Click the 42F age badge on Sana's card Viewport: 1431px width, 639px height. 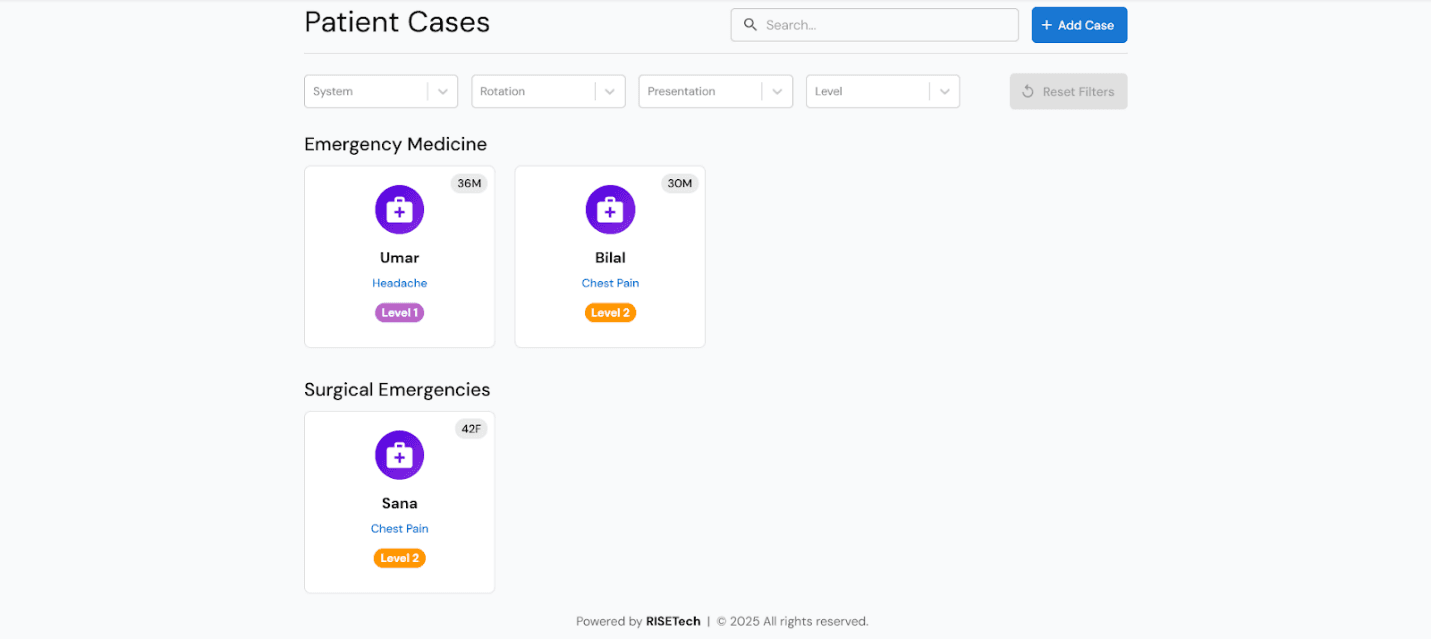click(470, 428)
